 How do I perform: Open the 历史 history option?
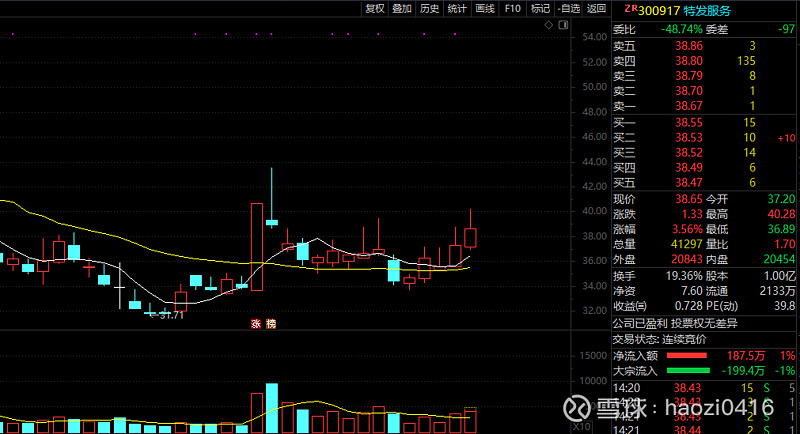pos(430,9)
